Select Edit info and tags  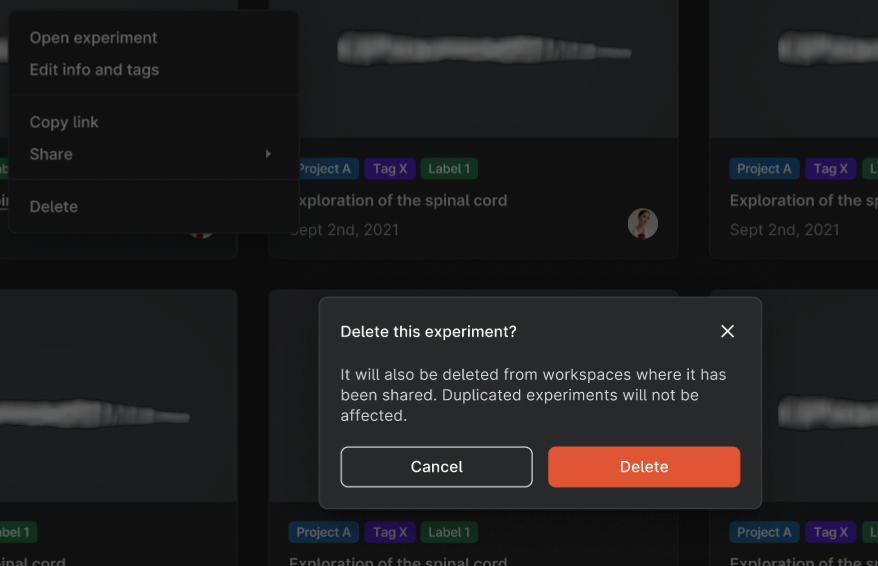[x=94, y=70]
